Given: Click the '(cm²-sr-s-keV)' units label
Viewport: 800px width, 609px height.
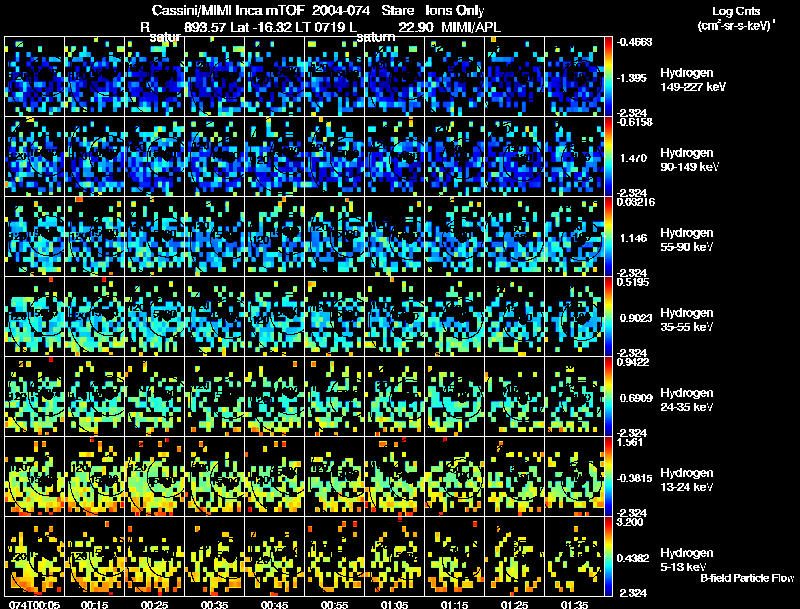Looking at the screenshot, I should (735, 25).
